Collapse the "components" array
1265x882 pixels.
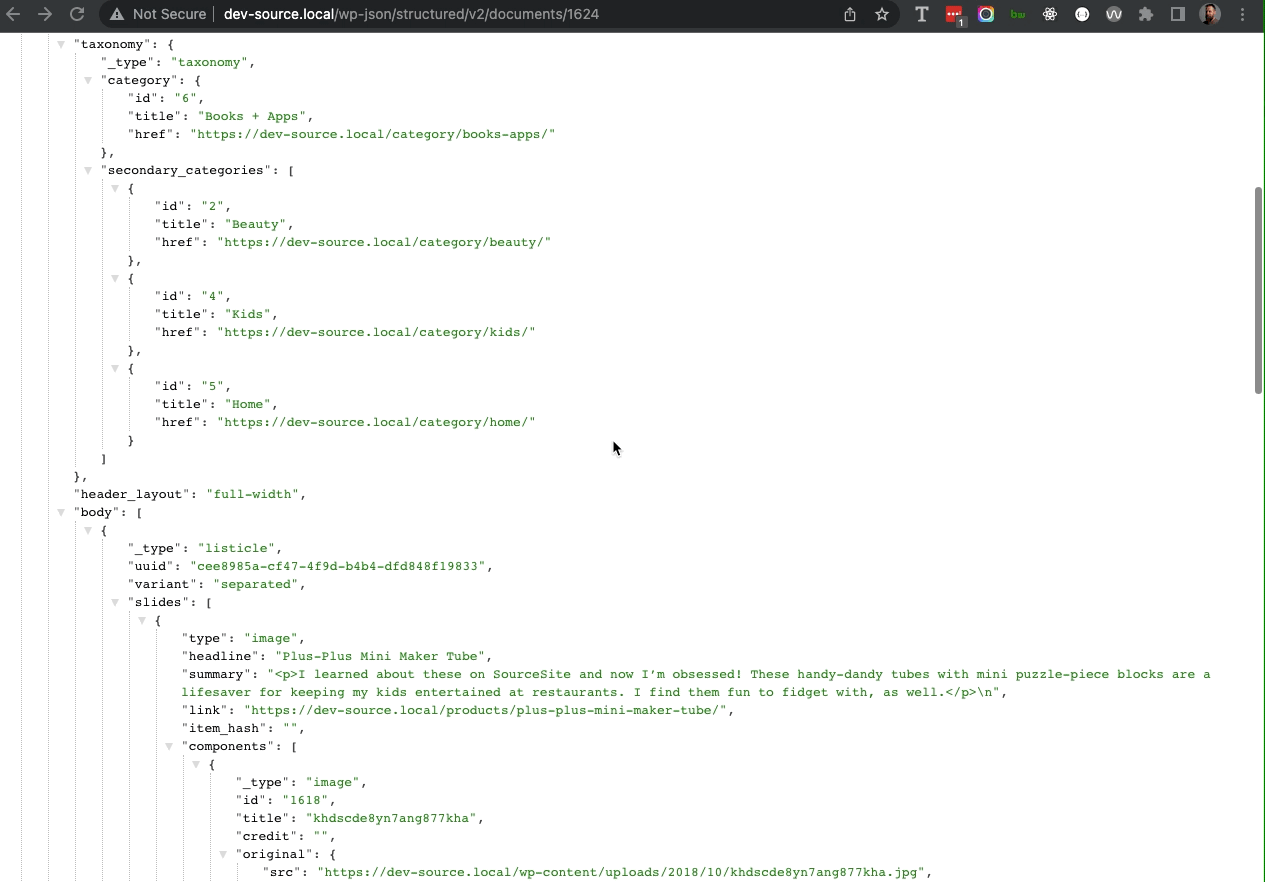169,746
